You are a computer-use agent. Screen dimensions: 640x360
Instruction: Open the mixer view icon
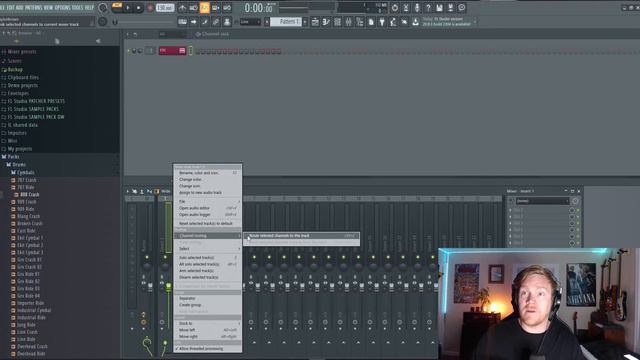tap(348, 22)
